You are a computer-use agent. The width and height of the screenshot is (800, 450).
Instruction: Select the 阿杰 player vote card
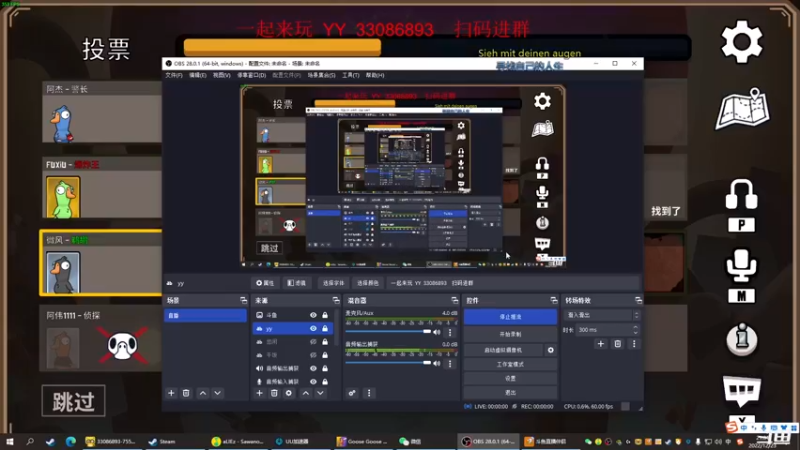[x=102, y=113]
